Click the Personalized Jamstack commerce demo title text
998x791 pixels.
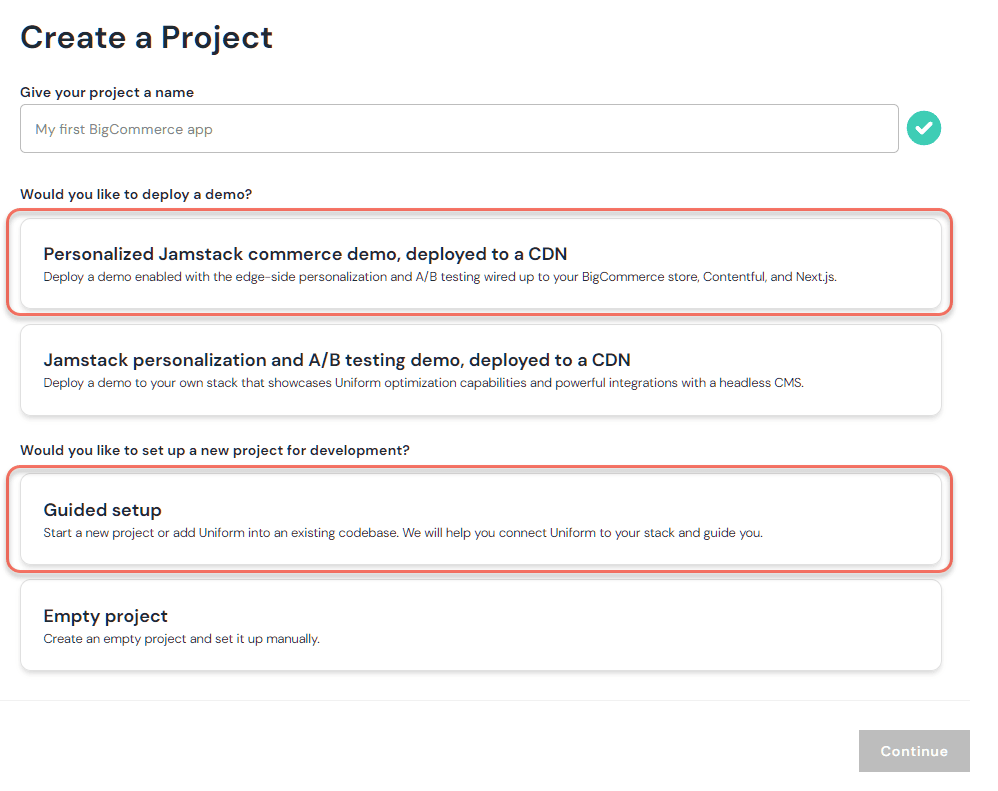pos(307,253)
